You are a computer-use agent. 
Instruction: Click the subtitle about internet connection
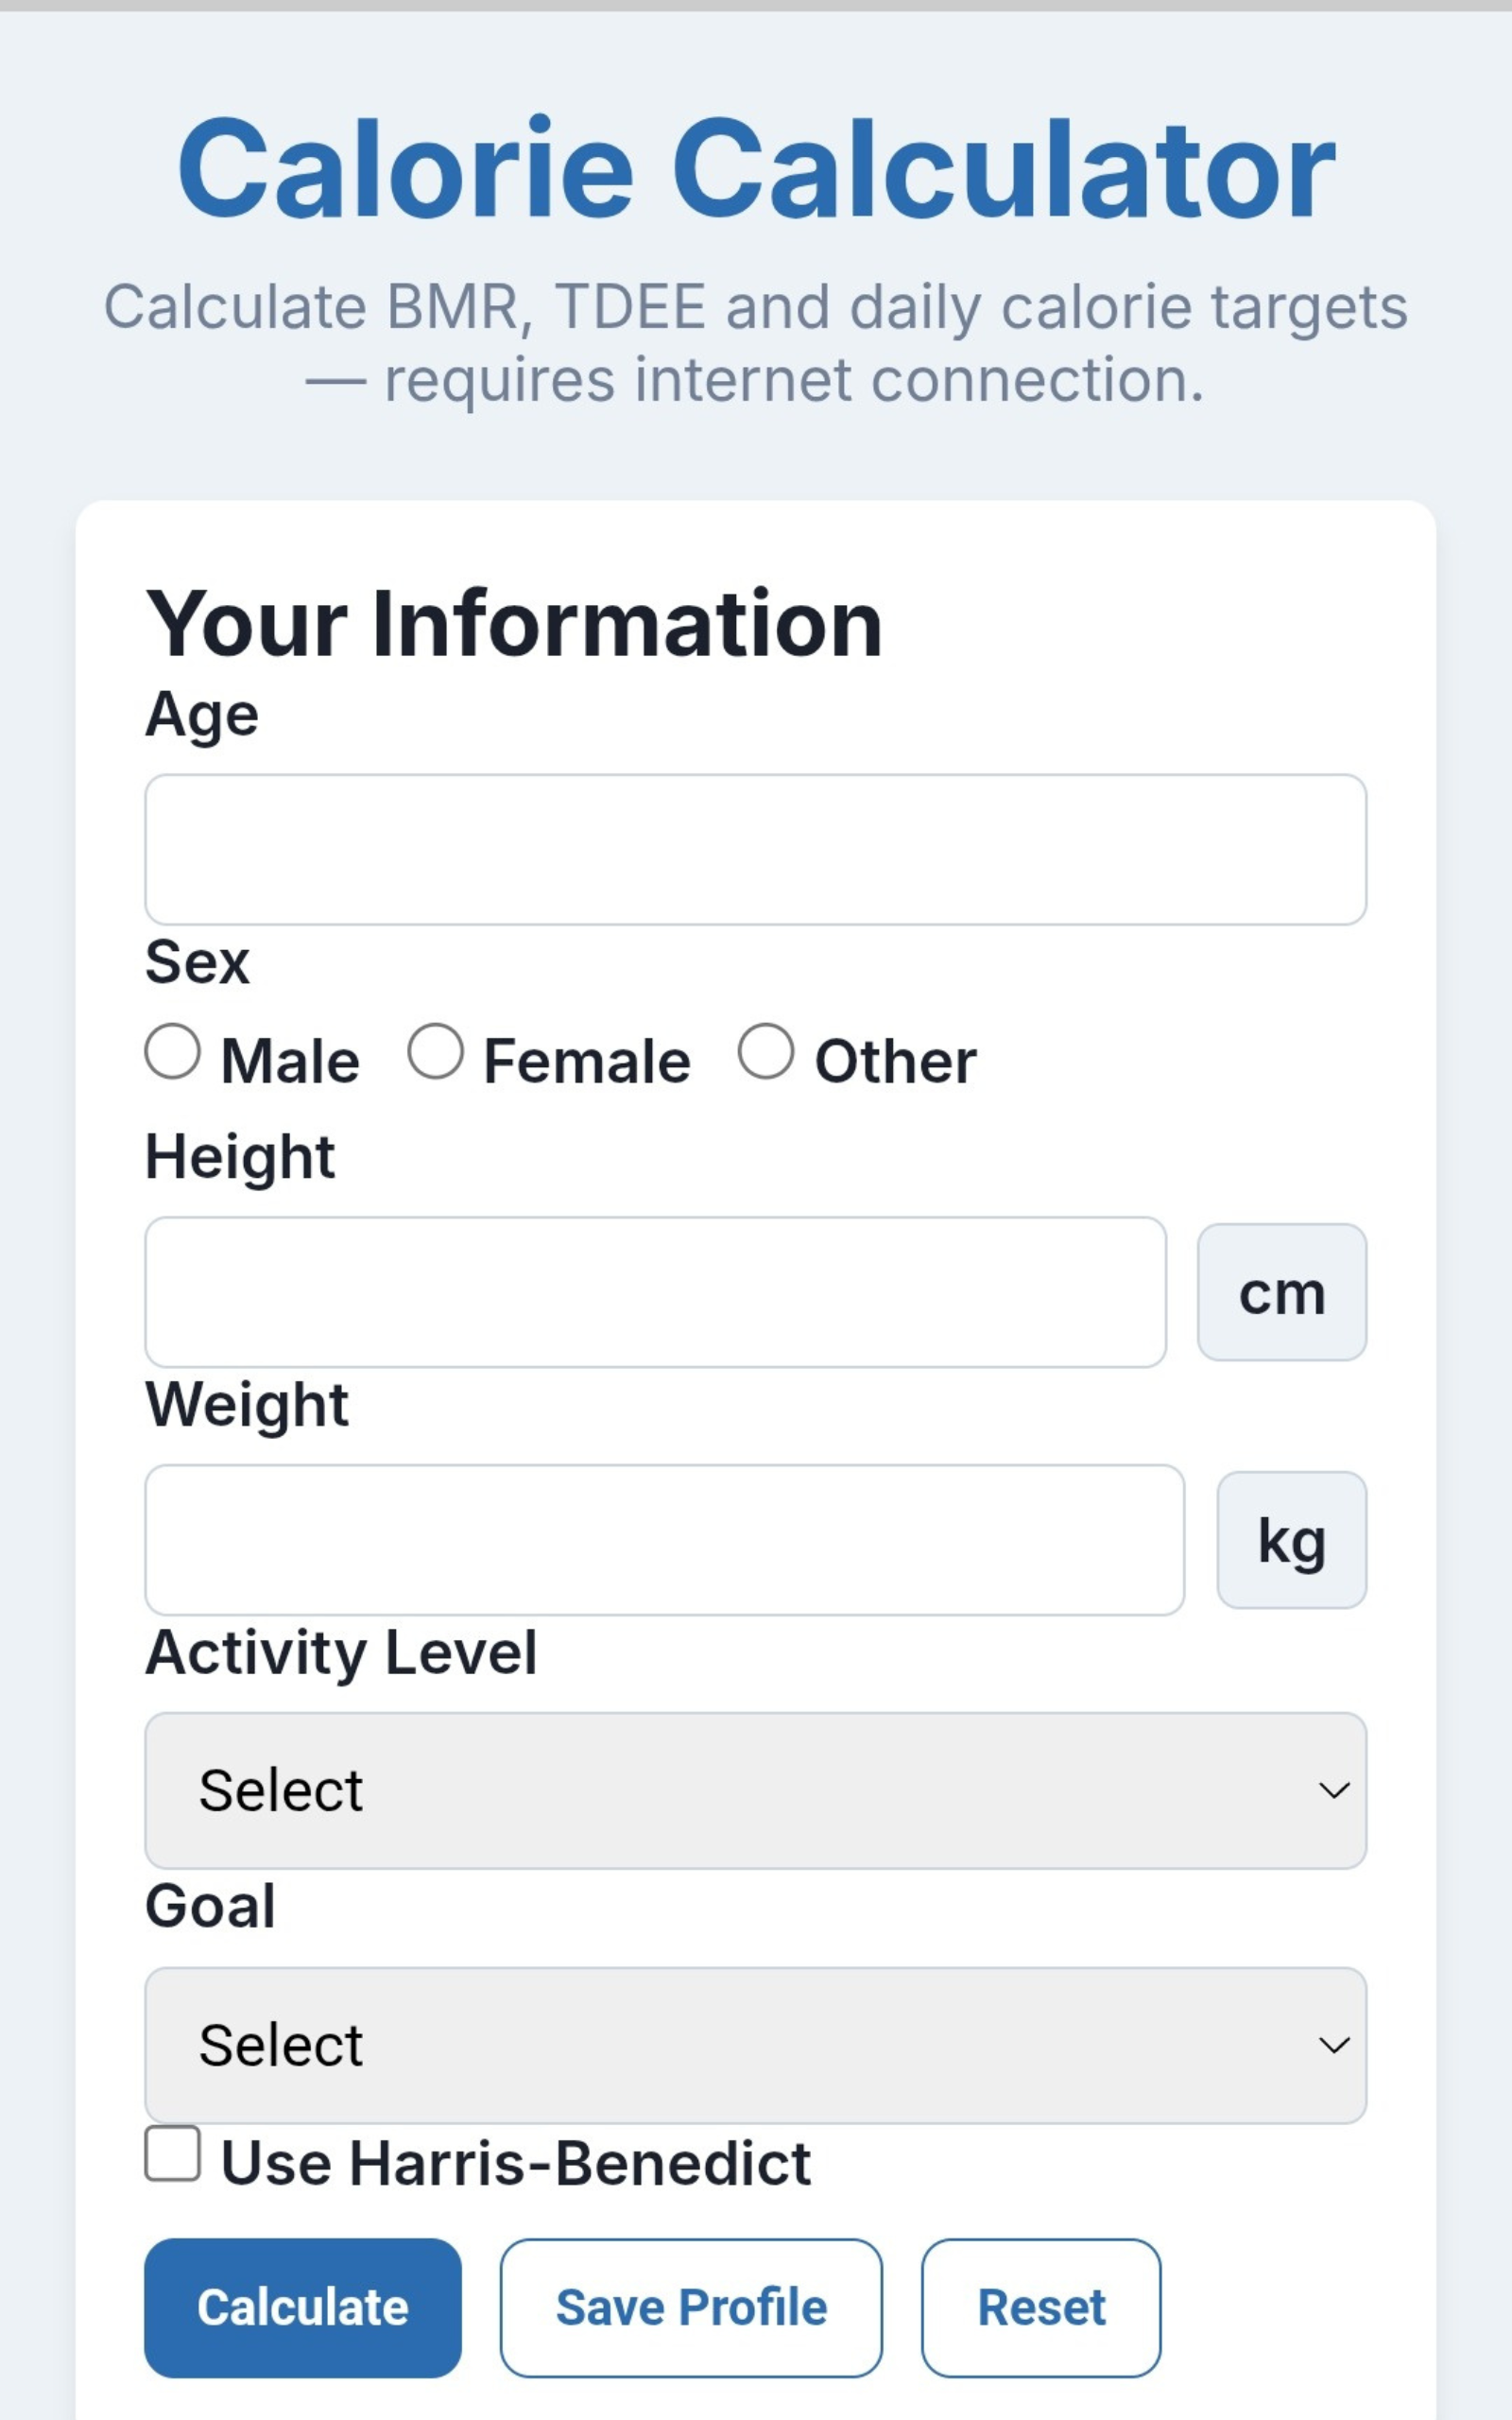pyautogui.click(x=756, y=340)
